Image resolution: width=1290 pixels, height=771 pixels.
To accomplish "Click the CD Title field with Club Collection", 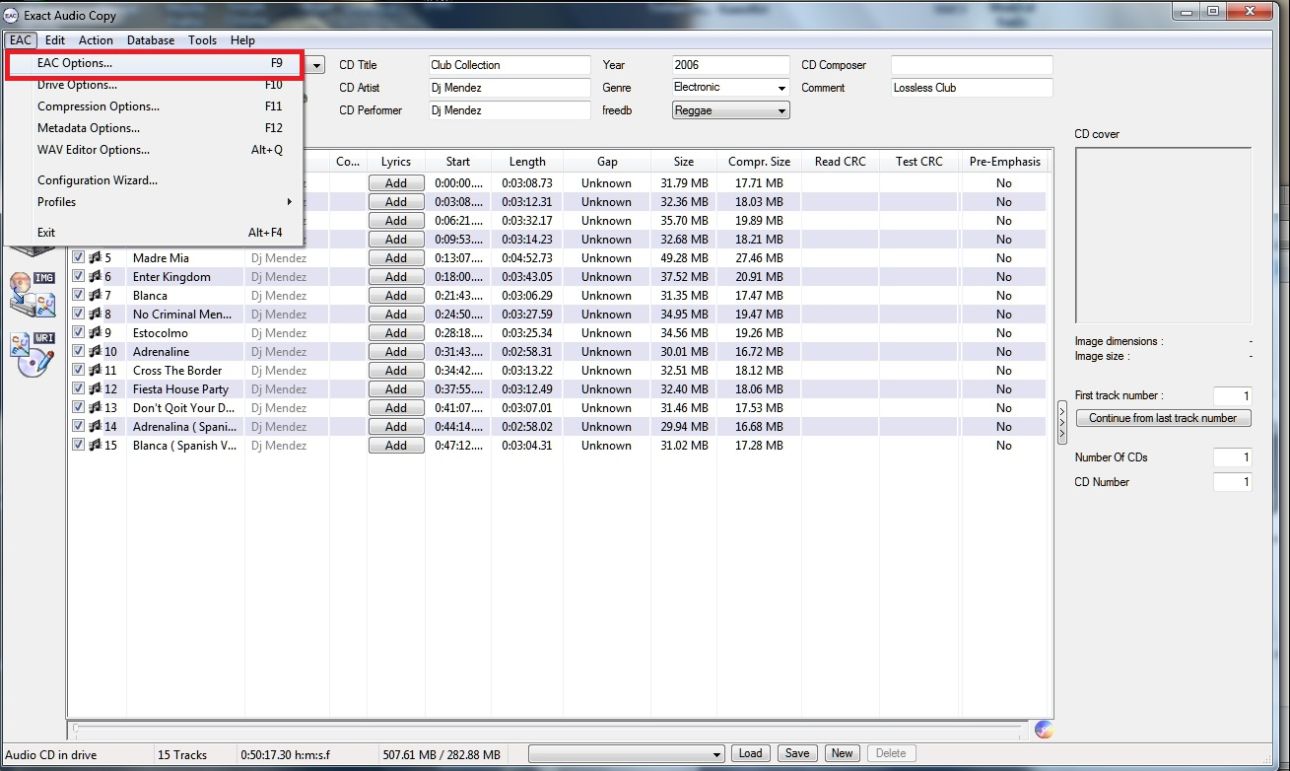I will click(x=509, y=65).
